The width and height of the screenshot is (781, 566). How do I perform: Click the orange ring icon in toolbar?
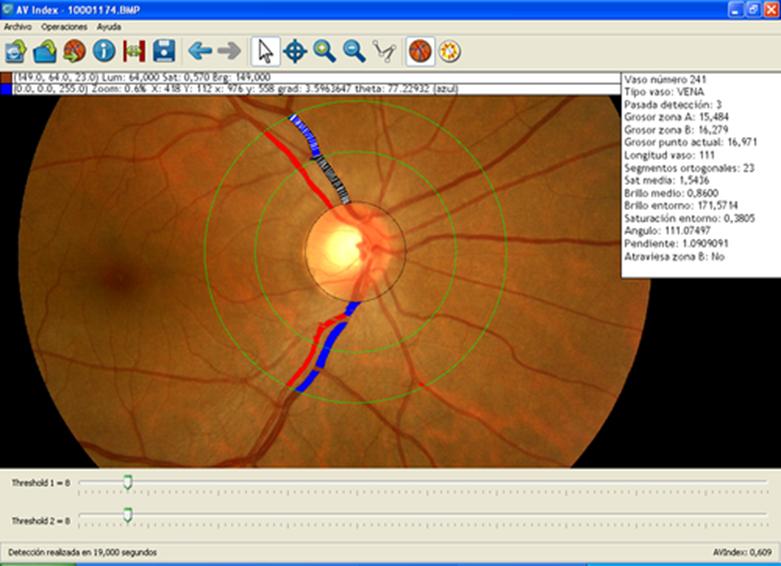click(x=449, y=50)
